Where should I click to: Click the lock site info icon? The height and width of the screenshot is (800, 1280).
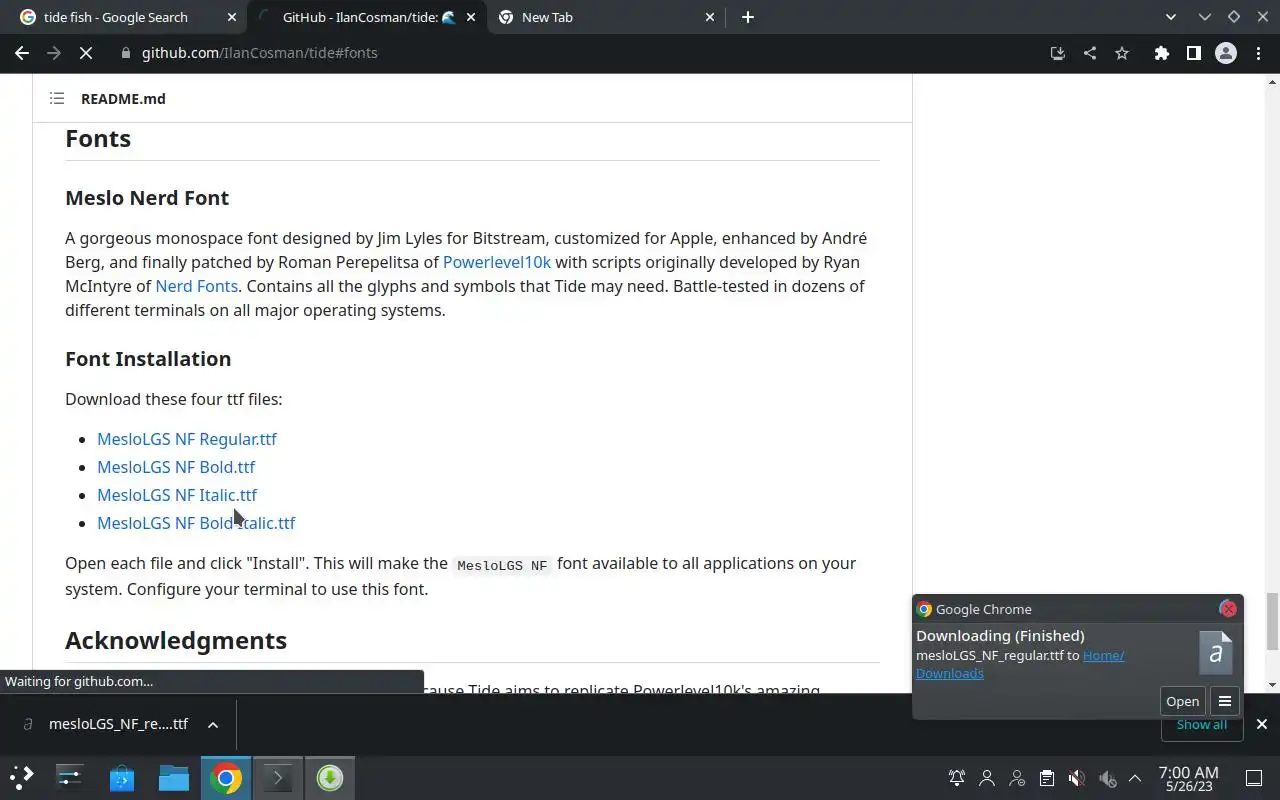point(126,53)
